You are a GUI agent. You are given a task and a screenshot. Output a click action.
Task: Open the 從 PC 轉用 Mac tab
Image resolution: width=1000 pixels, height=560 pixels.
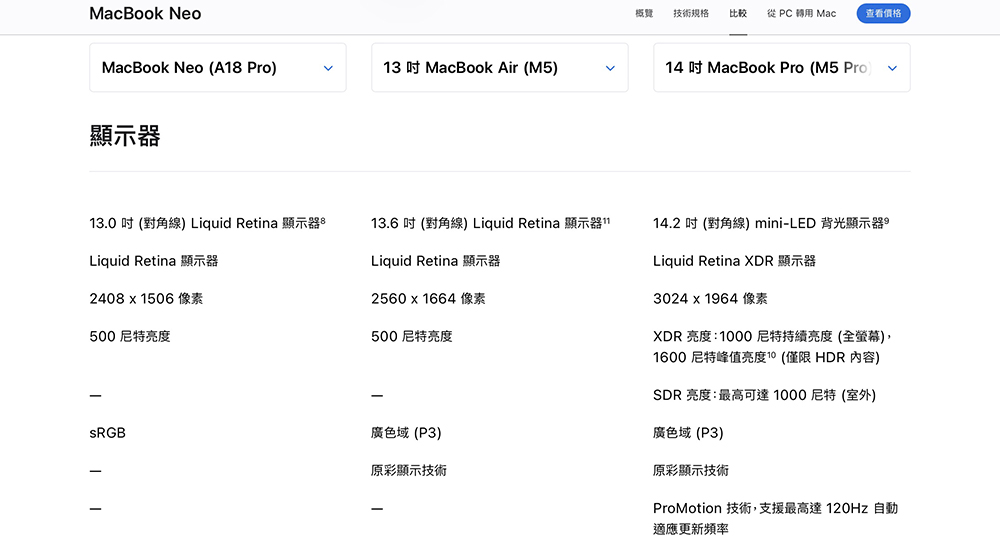[x=801, y=13]
